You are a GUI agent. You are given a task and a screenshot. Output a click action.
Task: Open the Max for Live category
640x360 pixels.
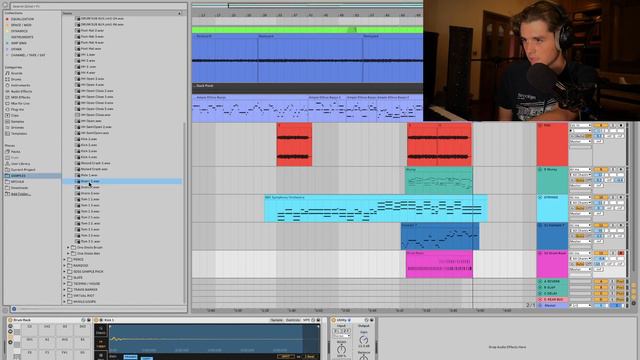(20, 103)
